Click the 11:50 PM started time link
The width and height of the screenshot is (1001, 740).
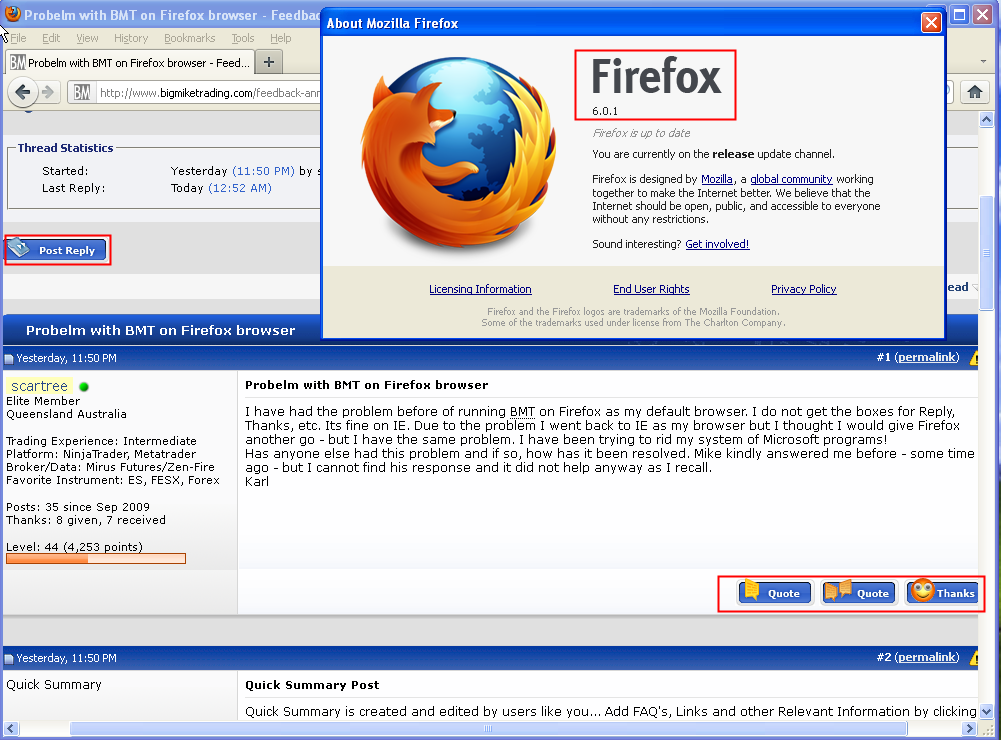click(263, 171)
